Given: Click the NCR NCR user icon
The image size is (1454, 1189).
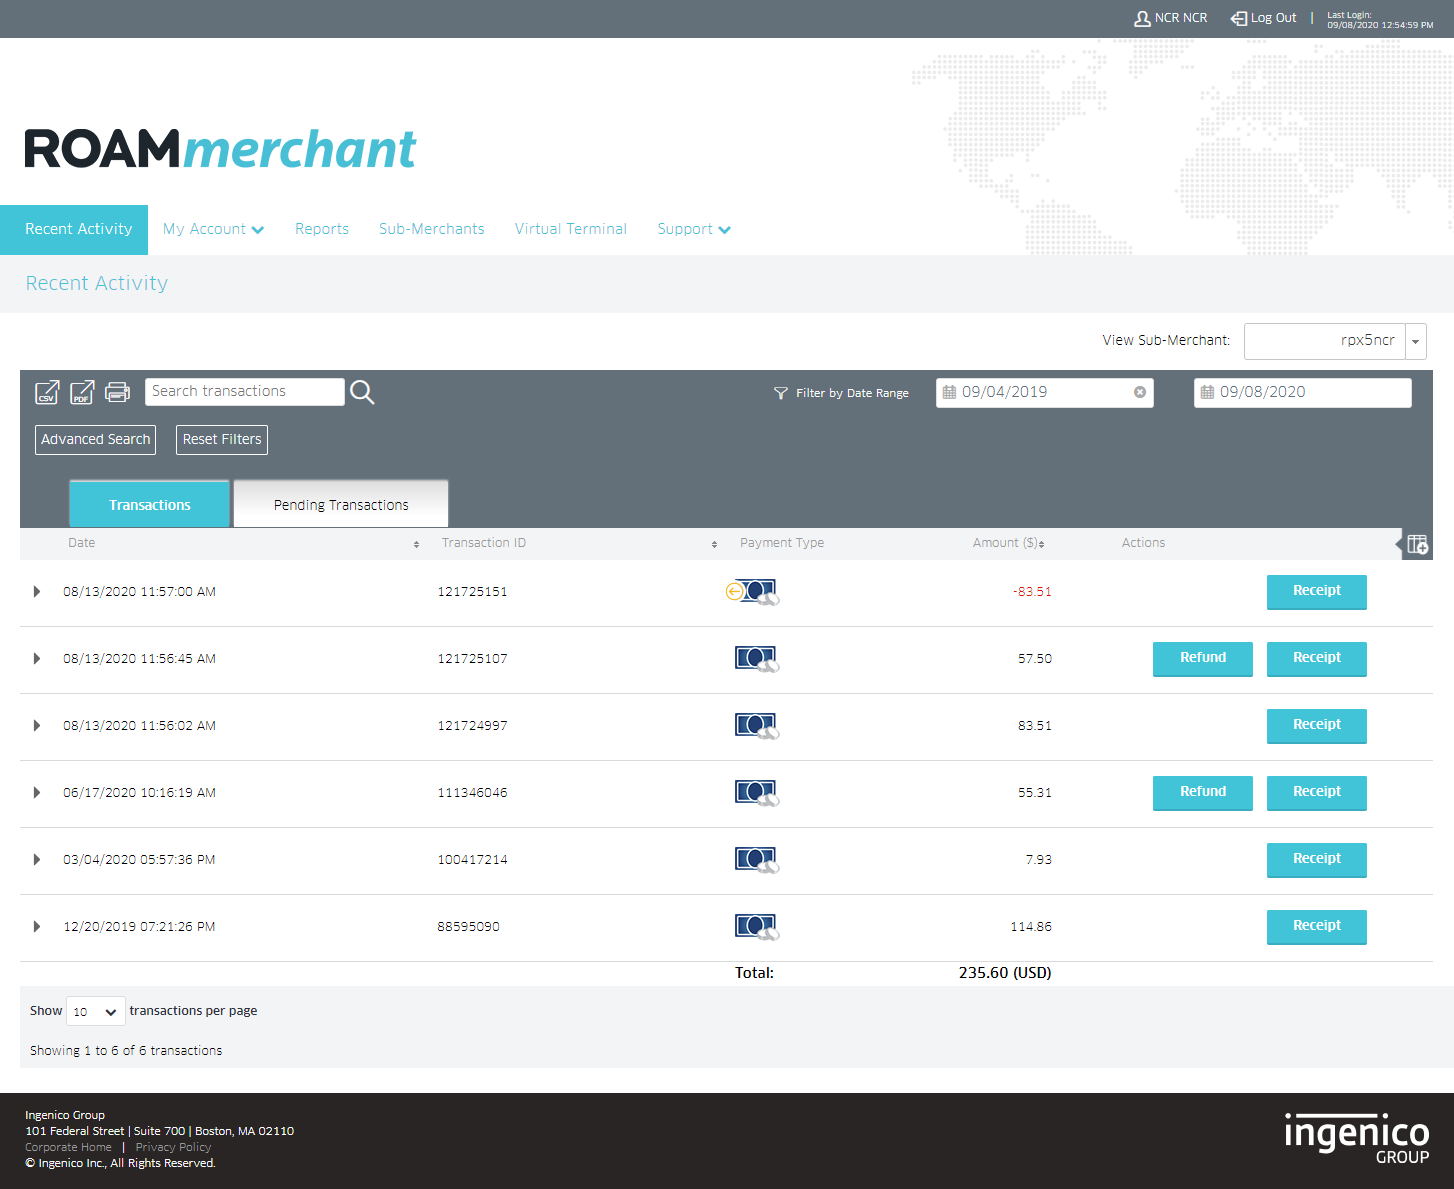Looking at the screenshot, I should pyautogui.click(x=1142, y=18).
